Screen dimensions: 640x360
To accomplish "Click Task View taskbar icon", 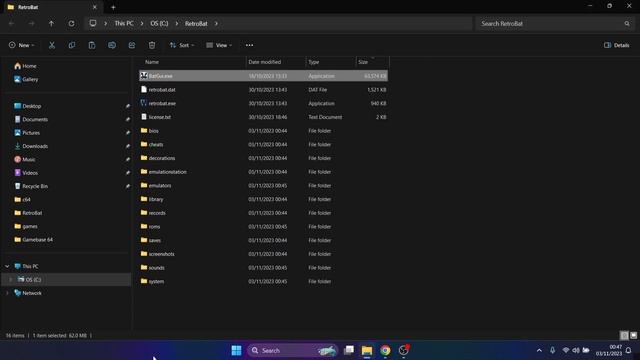I will click(x=349, y=350).
